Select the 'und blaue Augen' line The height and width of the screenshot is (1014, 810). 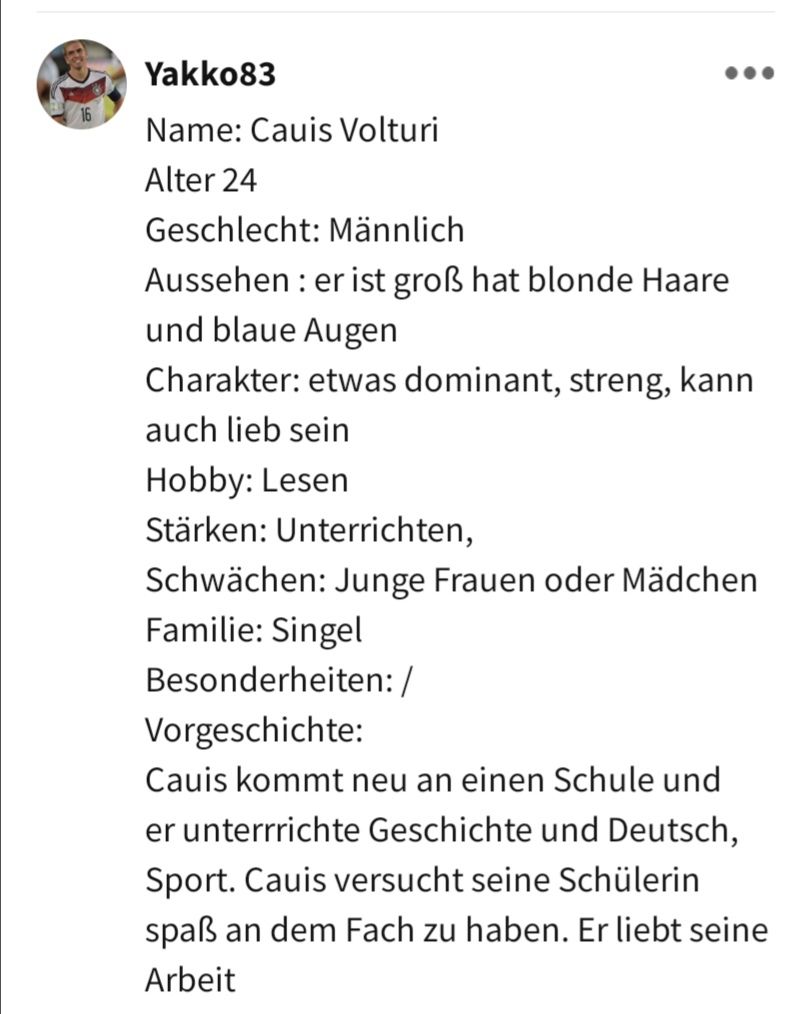tap(272, 331)
